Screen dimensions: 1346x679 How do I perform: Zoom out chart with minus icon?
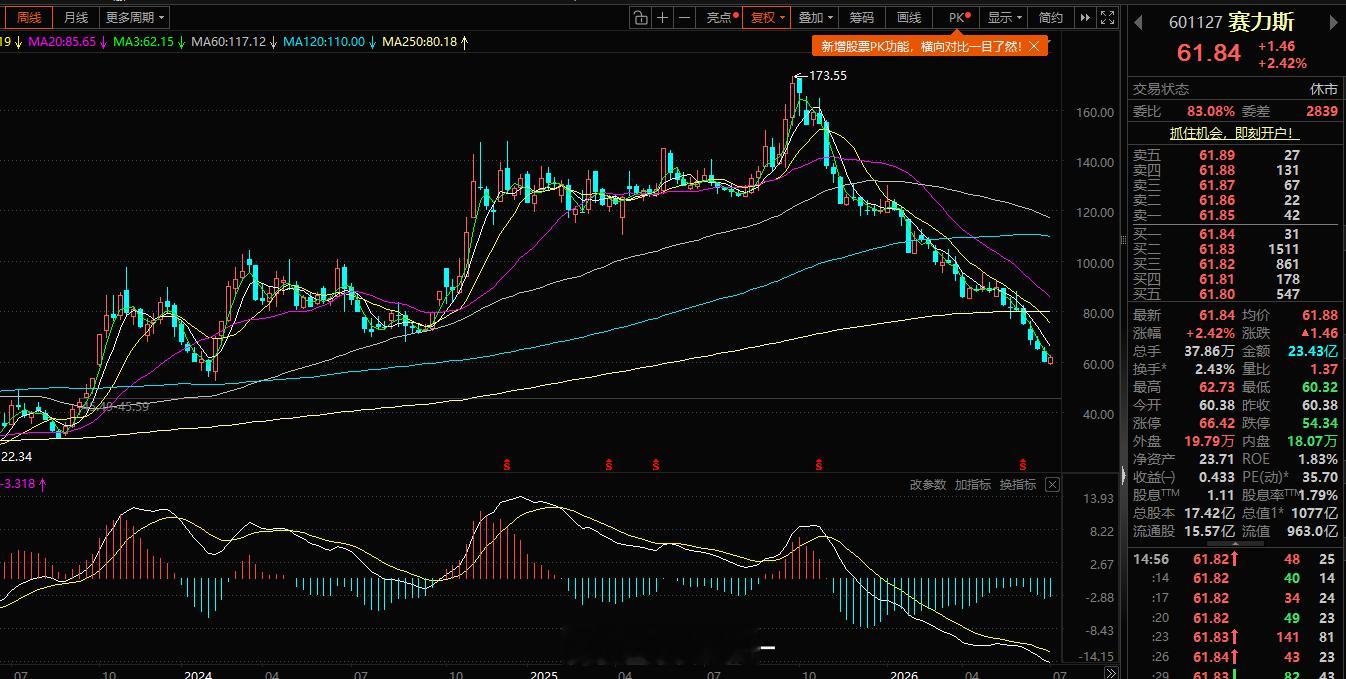685,17
